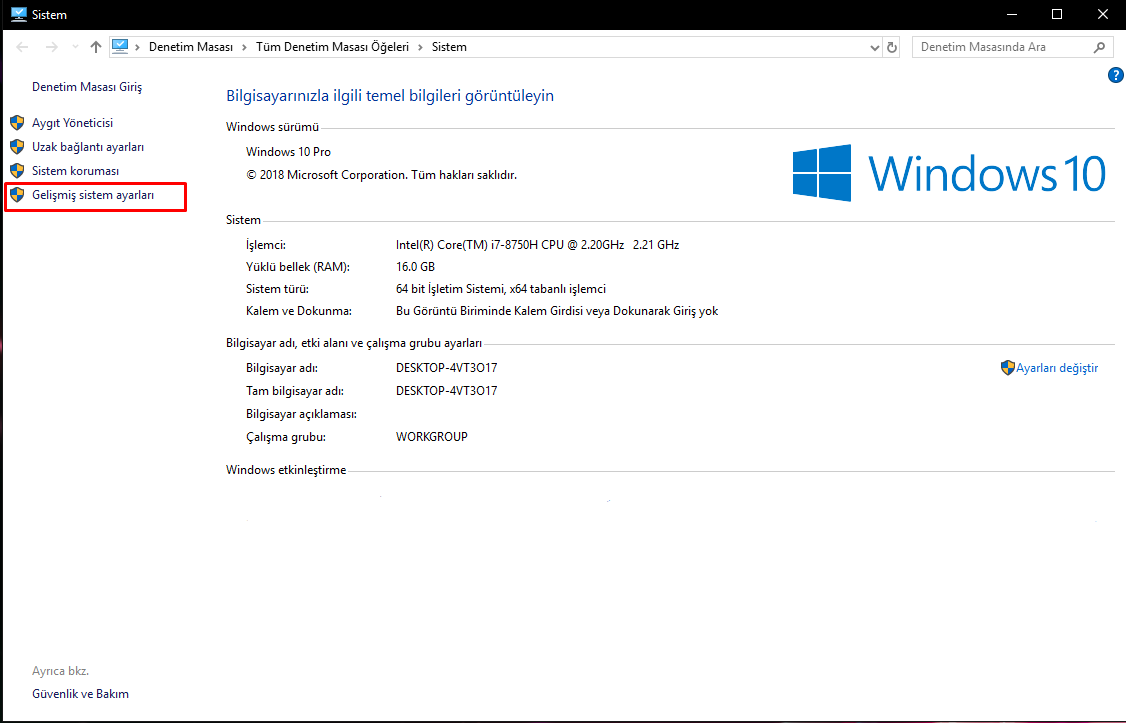Minimize the Sistem window
This screenshot has width=1126, height=723.
click(1012, 14)
